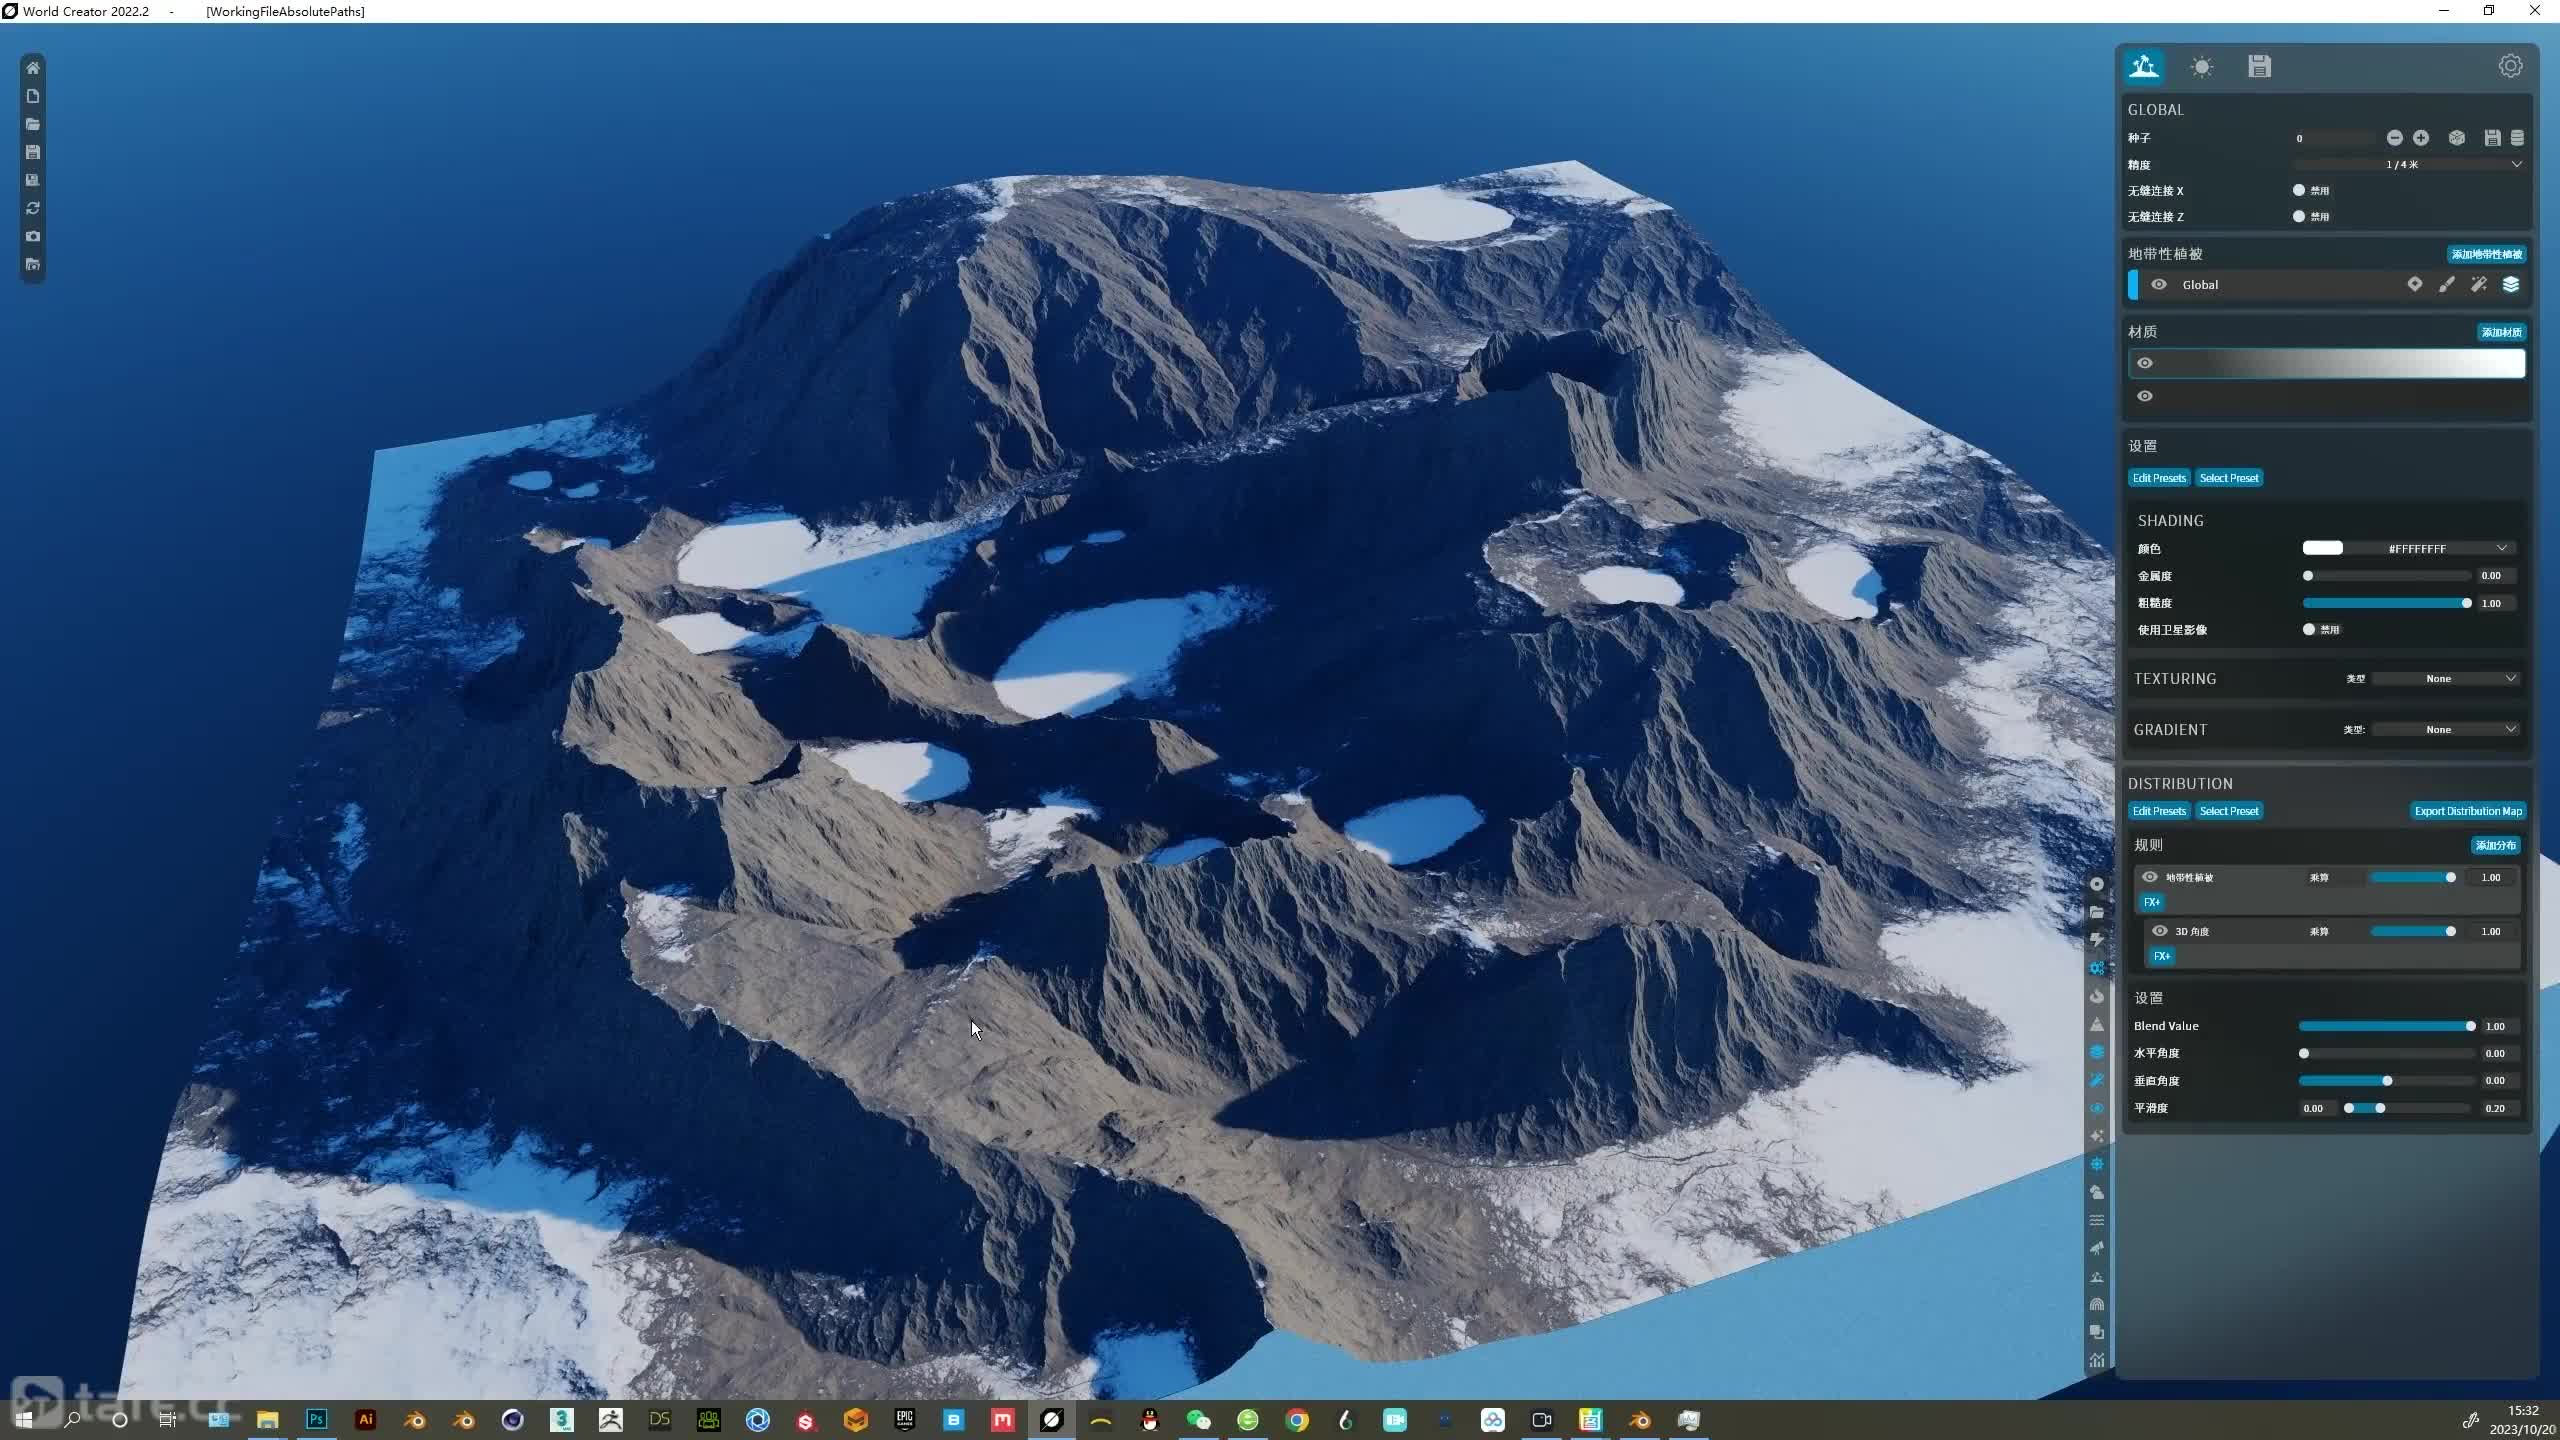Click the refresh sync icon

[x=33, y=208]
